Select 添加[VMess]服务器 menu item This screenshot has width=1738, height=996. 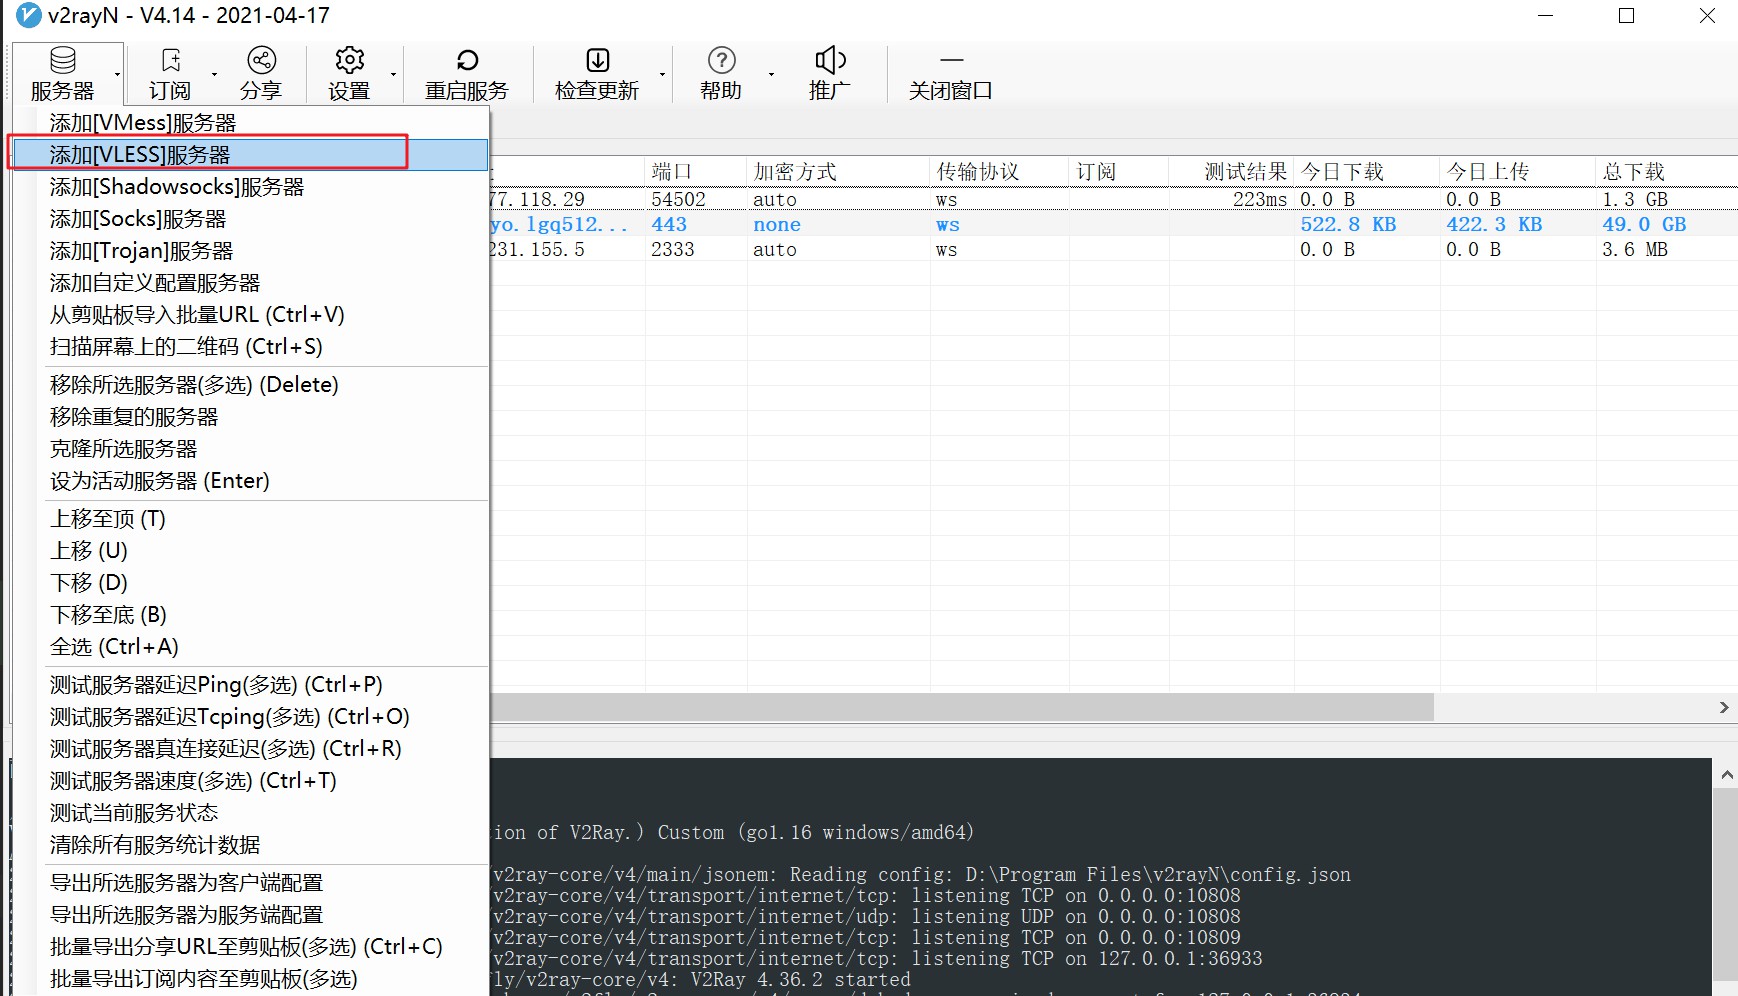(x=248, y=123)
